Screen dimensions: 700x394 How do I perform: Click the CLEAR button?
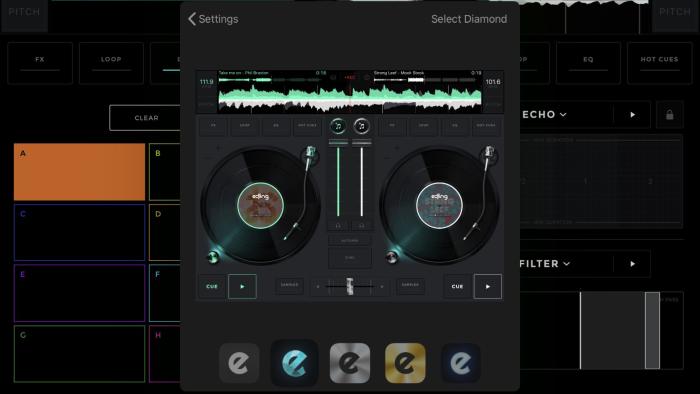click(x=146, y=118)
